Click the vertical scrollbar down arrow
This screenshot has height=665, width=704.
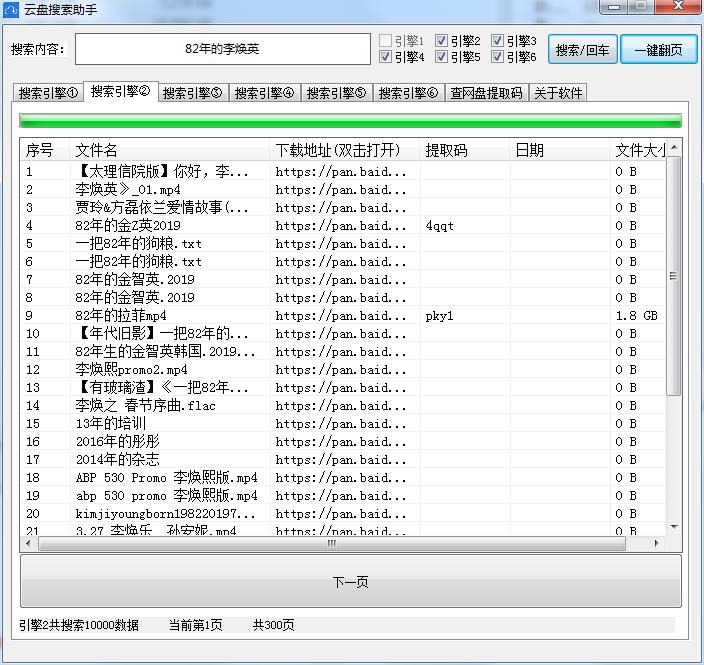[x=674, y=527]
